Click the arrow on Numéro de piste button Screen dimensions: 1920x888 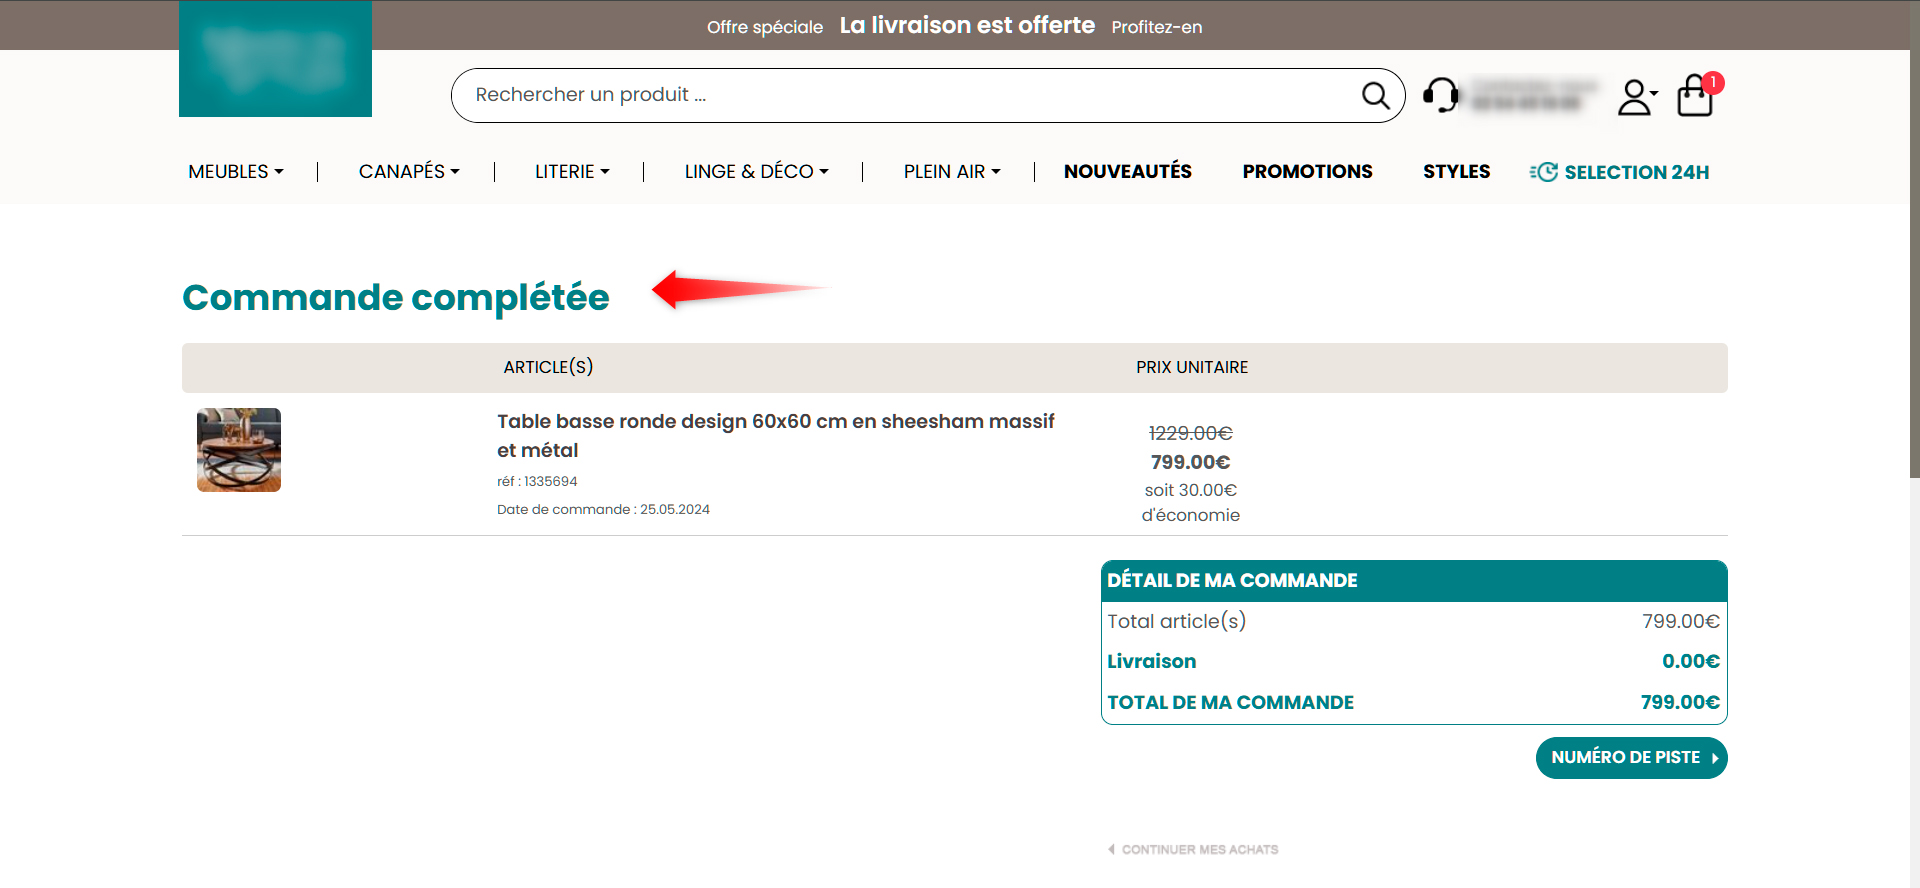[x=1714, y=758]
